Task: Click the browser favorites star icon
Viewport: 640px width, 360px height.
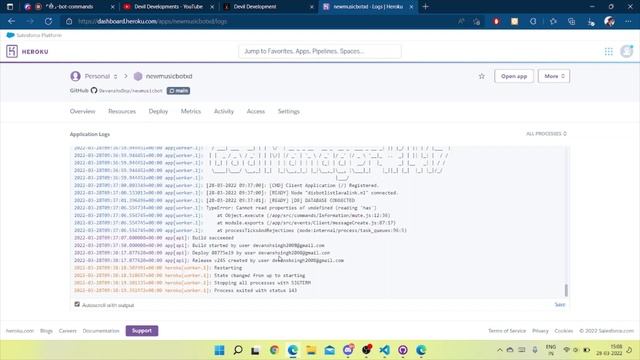Action: tap(553, 21)
